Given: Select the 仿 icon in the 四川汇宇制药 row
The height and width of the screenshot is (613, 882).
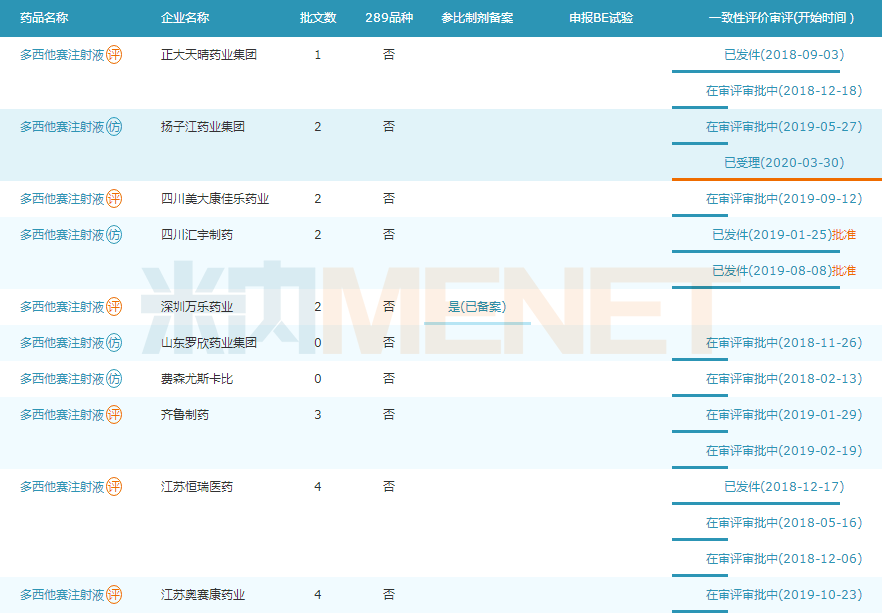Looking at the screenshot, I should [x=114, y=235].
